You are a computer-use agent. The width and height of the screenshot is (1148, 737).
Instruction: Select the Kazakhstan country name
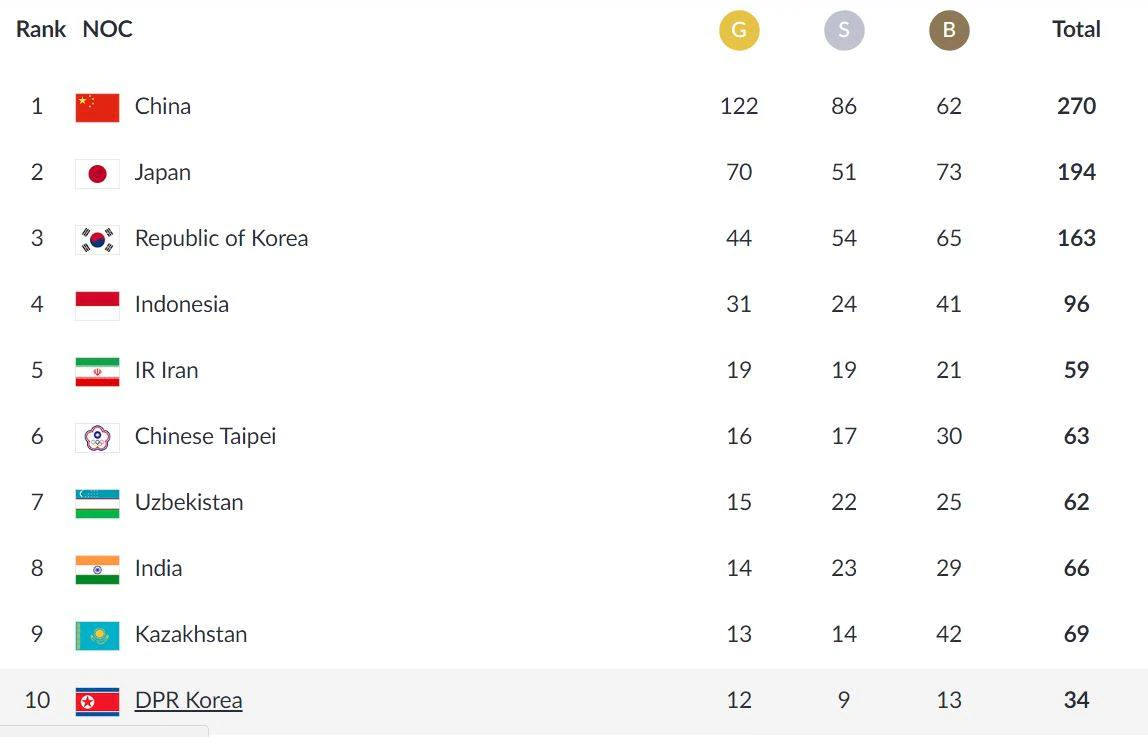191,634
